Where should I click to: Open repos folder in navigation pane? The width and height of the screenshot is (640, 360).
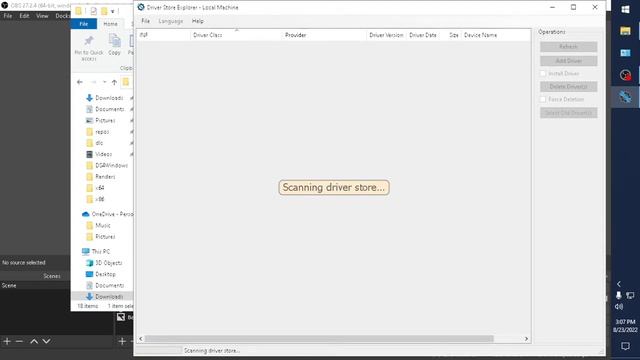click(102, 132)
